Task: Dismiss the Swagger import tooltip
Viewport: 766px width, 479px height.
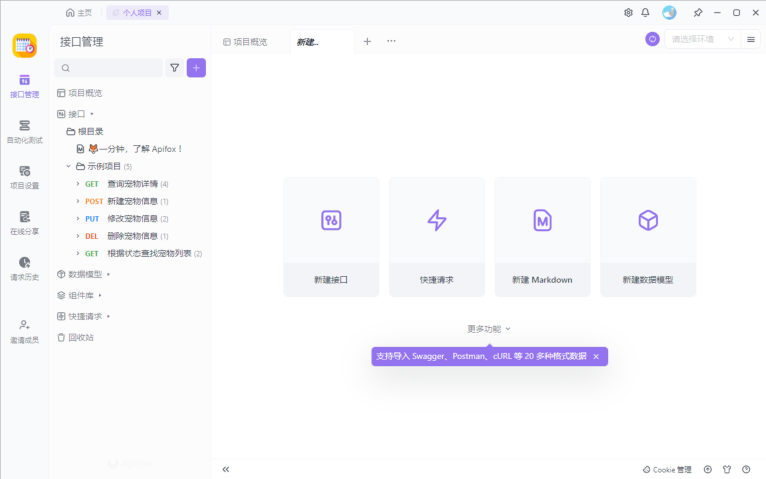Action: pos(596,356)
